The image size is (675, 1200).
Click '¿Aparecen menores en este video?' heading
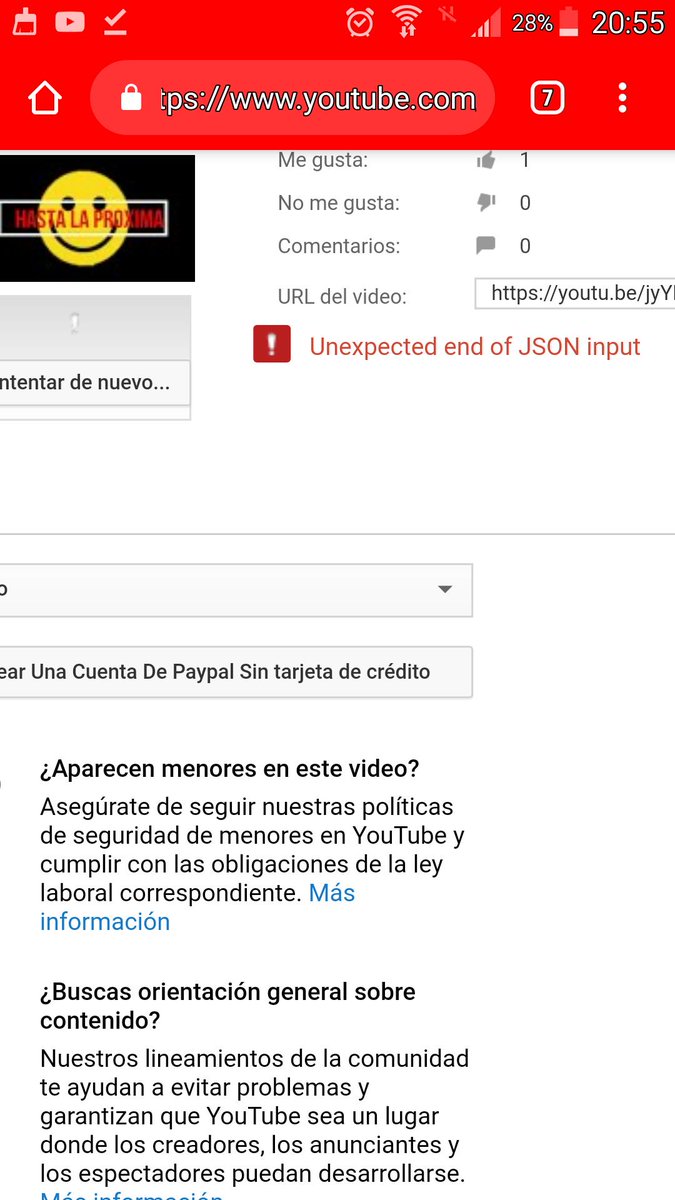(x=230, y=769)
